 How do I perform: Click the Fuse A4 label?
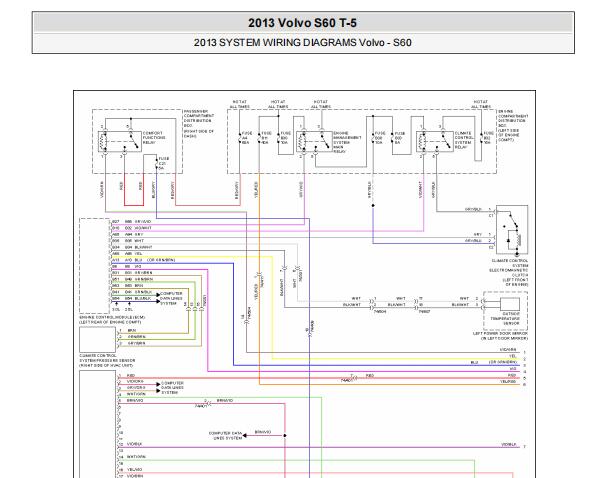click(x=245, y=138)
